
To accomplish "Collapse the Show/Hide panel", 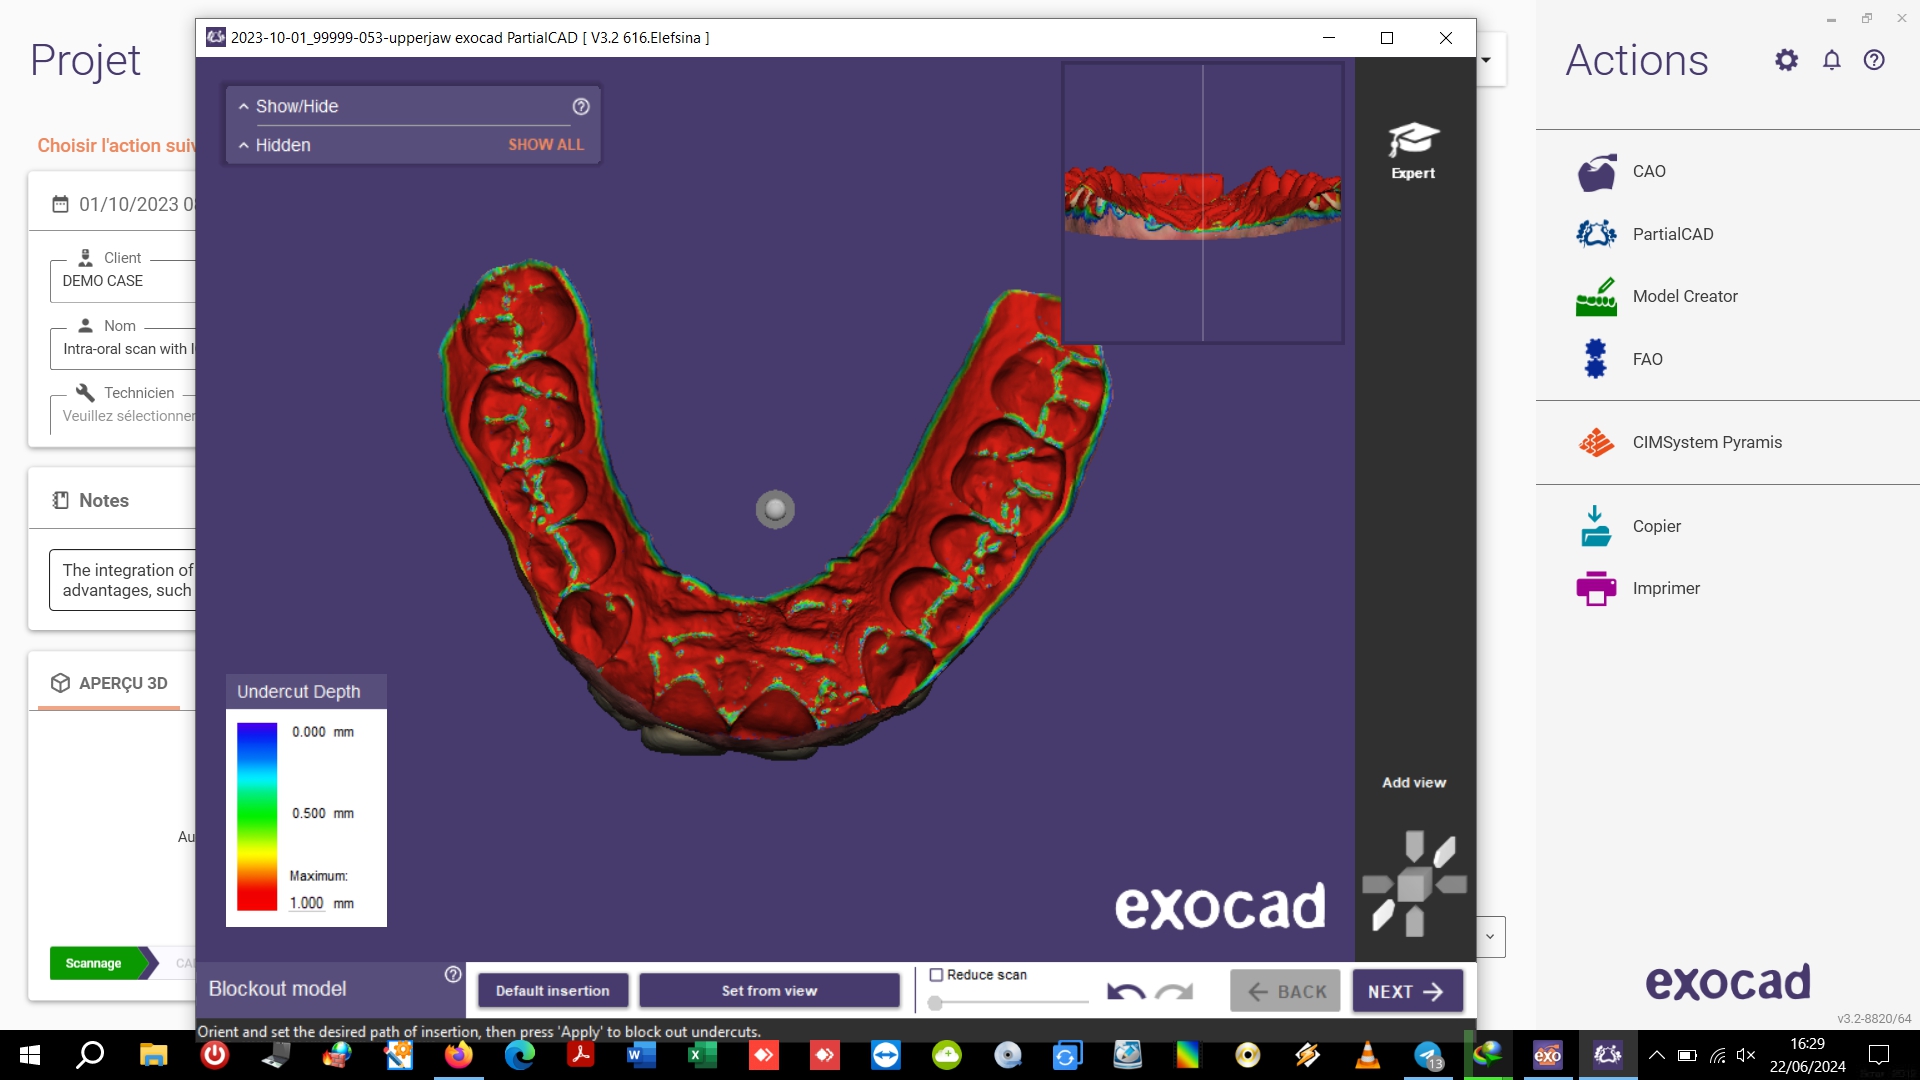I will coord(244,106).
